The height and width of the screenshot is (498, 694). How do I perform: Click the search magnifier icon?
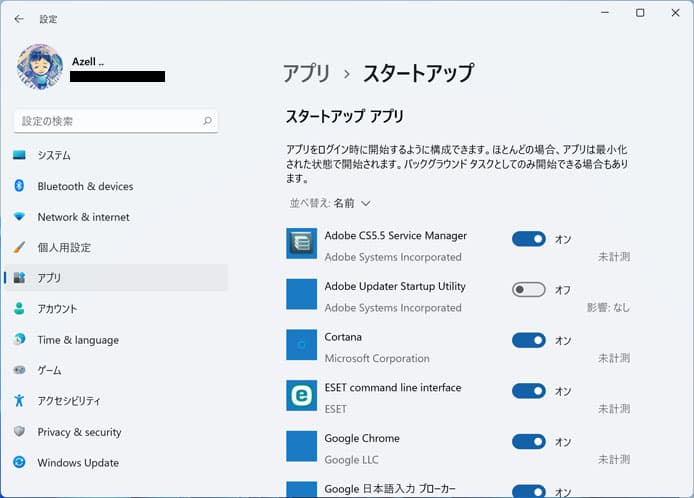207,121
